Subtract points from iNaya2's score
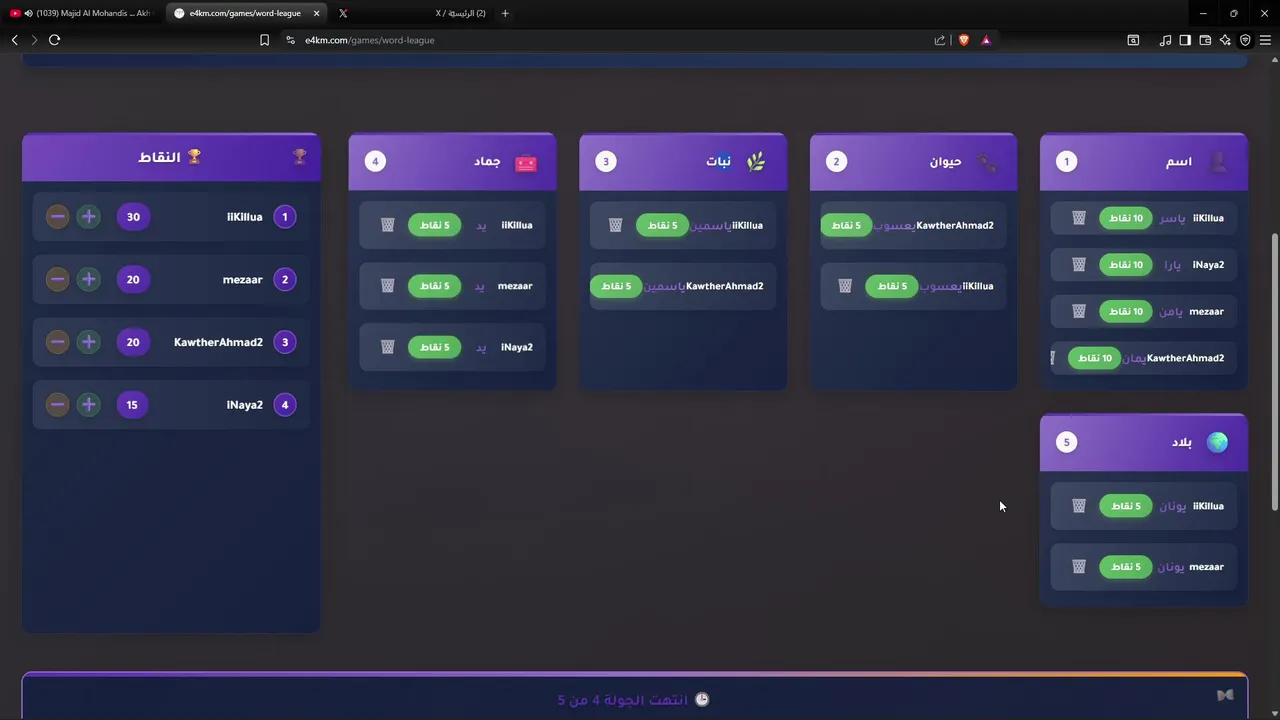The image size is (1280, 720). coord(58,405)
